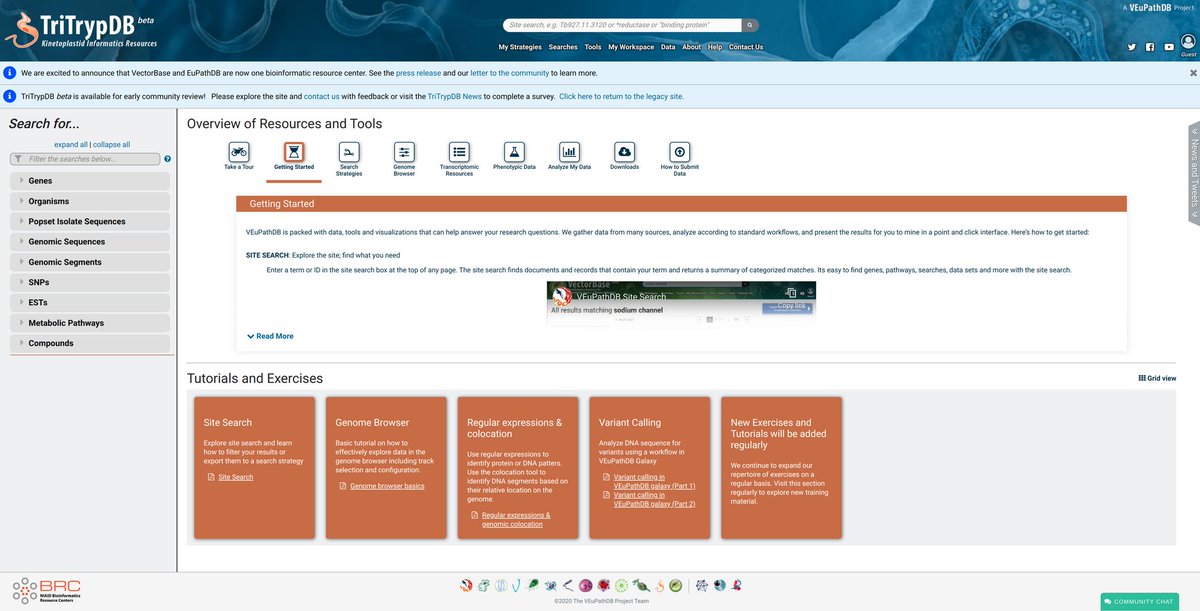Open the Search Strategies icon
The height and width of the screenshot is (611, 1200).
349,152
